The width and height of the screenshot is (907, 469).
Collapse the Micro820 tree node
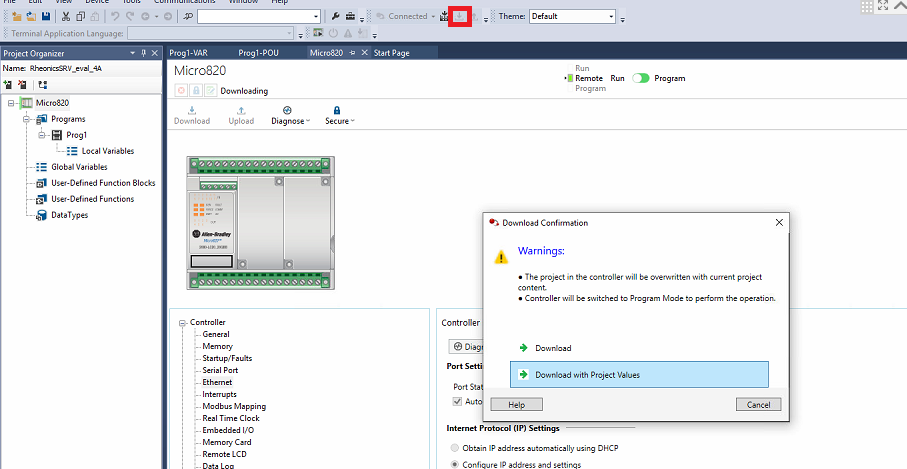coord(11,103)
